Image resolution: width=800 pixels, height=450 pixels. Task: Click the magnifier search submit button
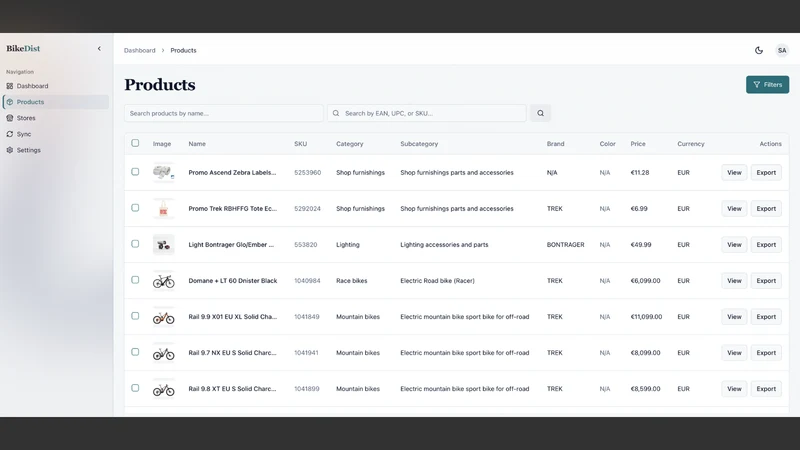[x=540, y=113]
